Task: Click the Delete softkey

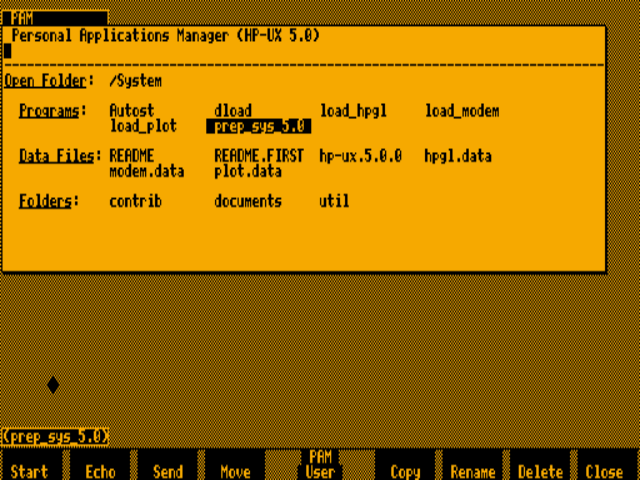Action: (541, 465)
